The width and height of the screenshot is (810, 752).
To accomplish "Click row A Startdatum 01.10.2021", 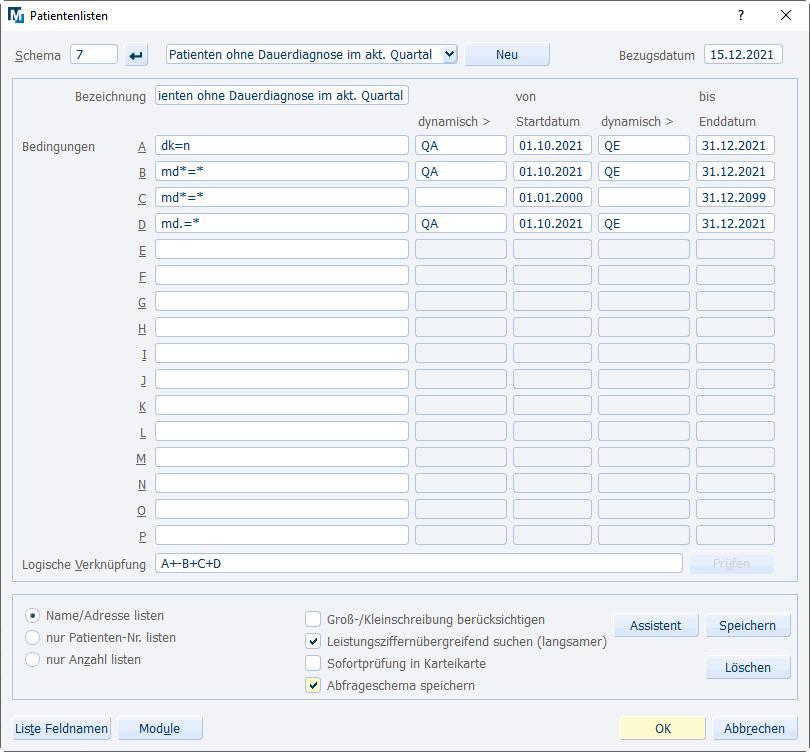I will point(552,146).
